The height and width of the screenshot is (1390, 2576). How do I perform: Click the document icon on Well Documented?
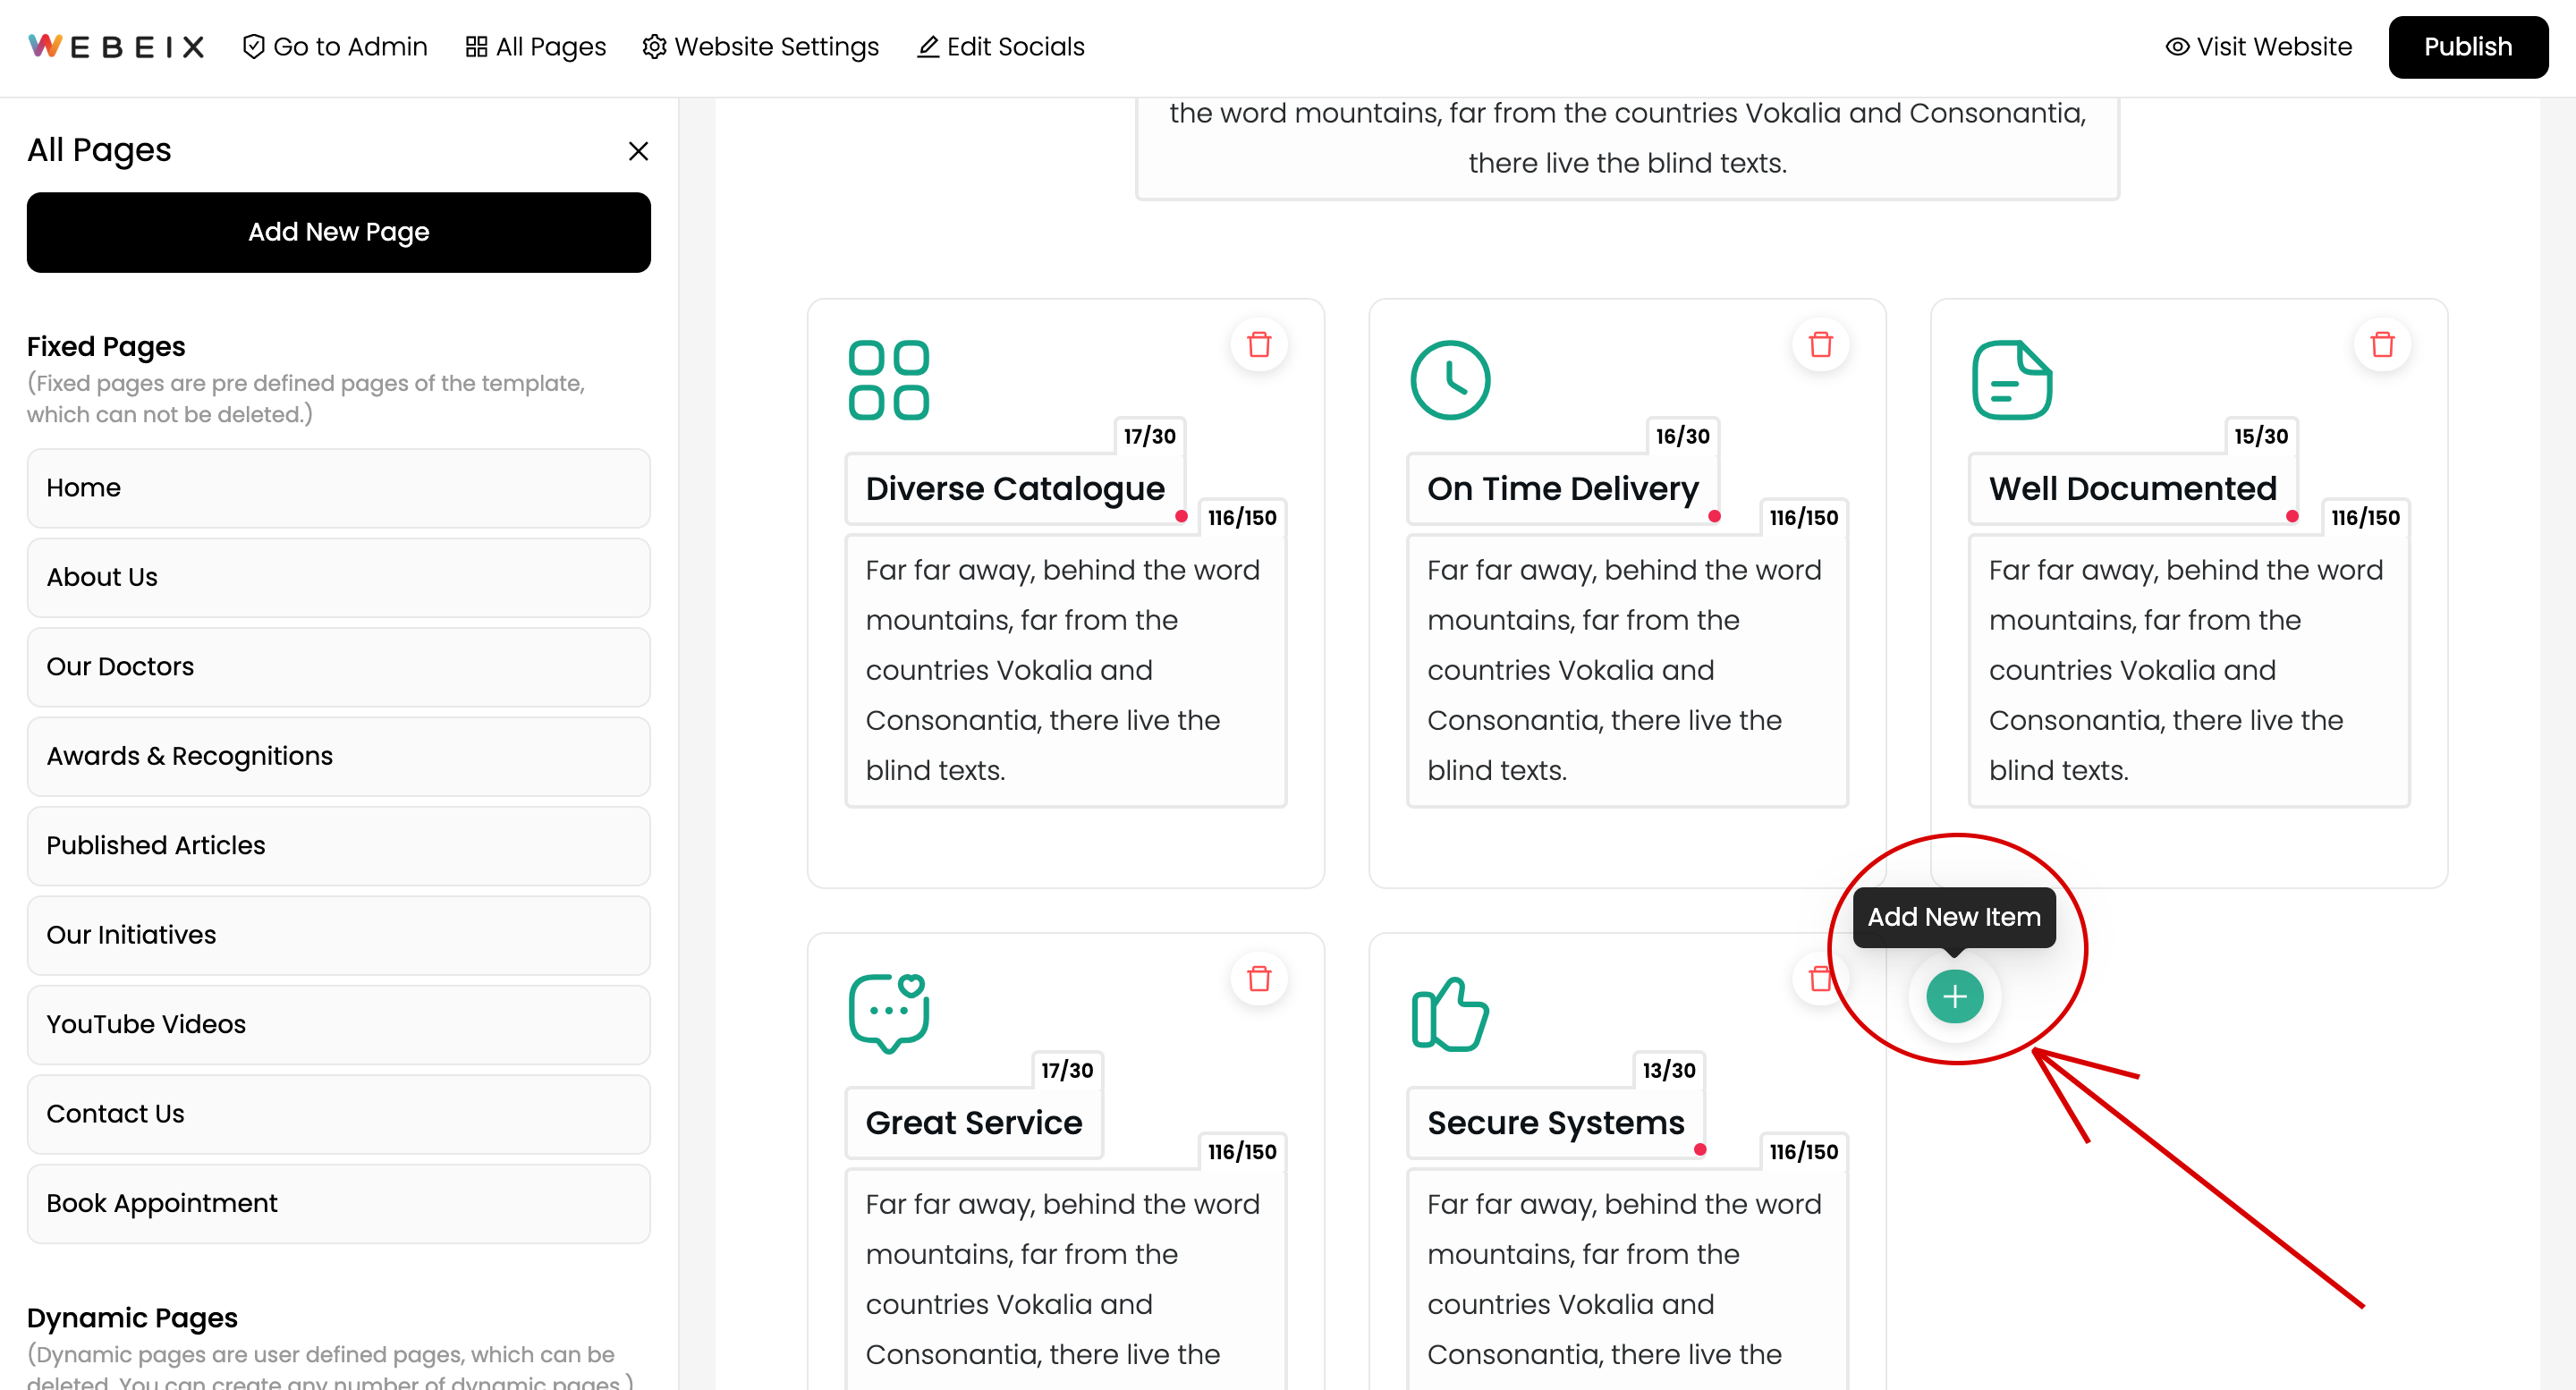tap(2012, 380)
